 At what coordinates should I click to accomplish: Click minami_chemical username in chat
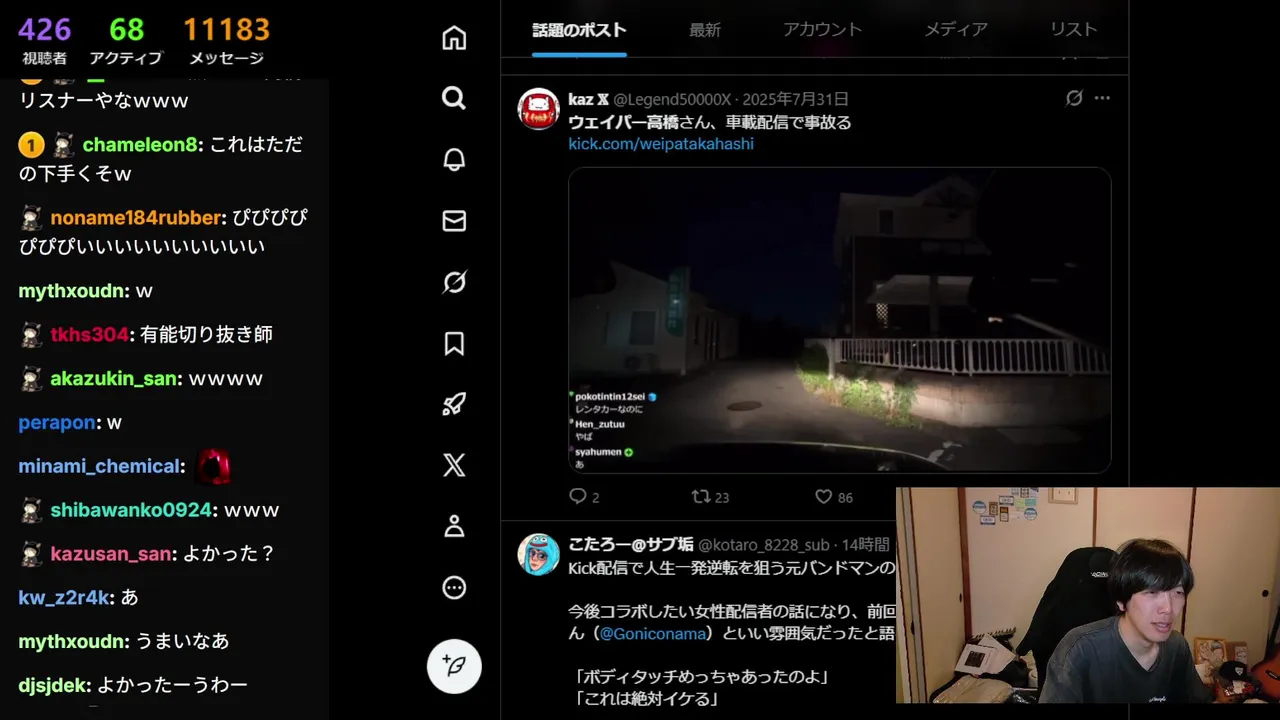point(99,467)
